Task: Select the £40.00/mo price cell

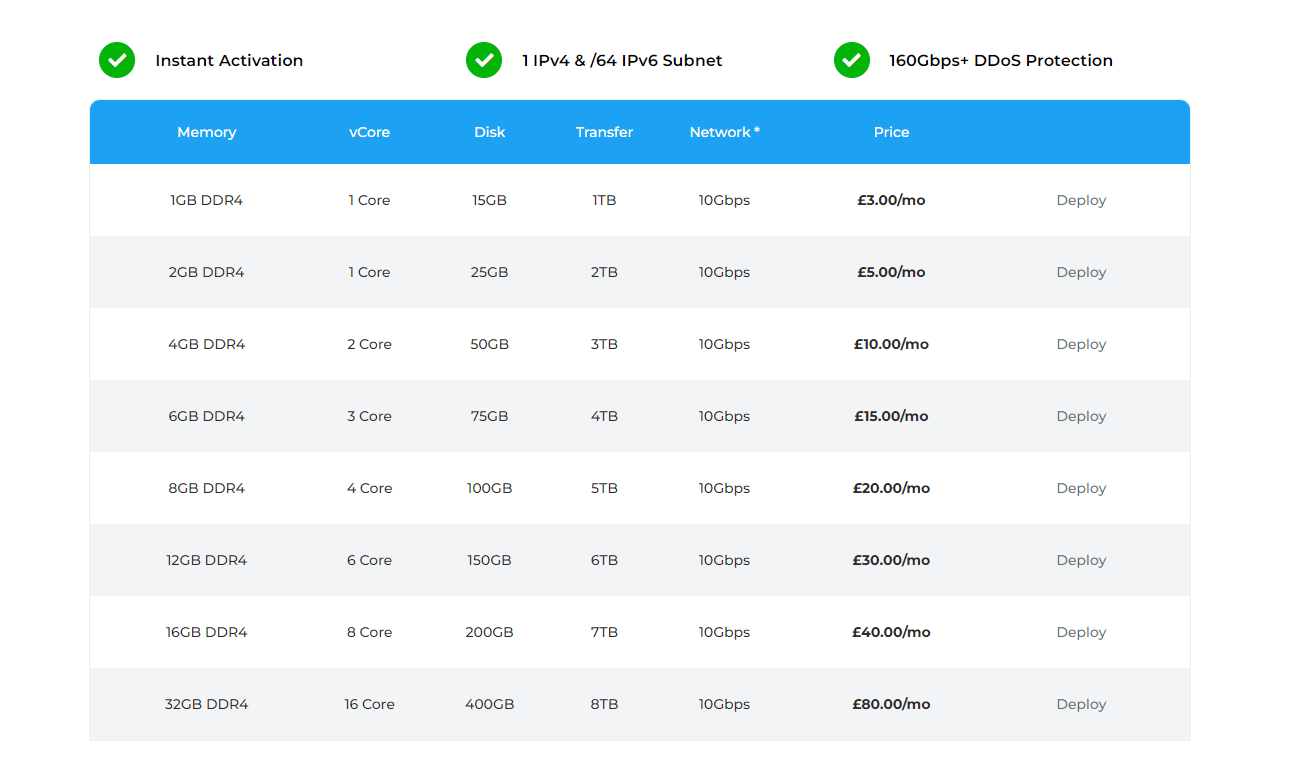Action: point(891,632)
